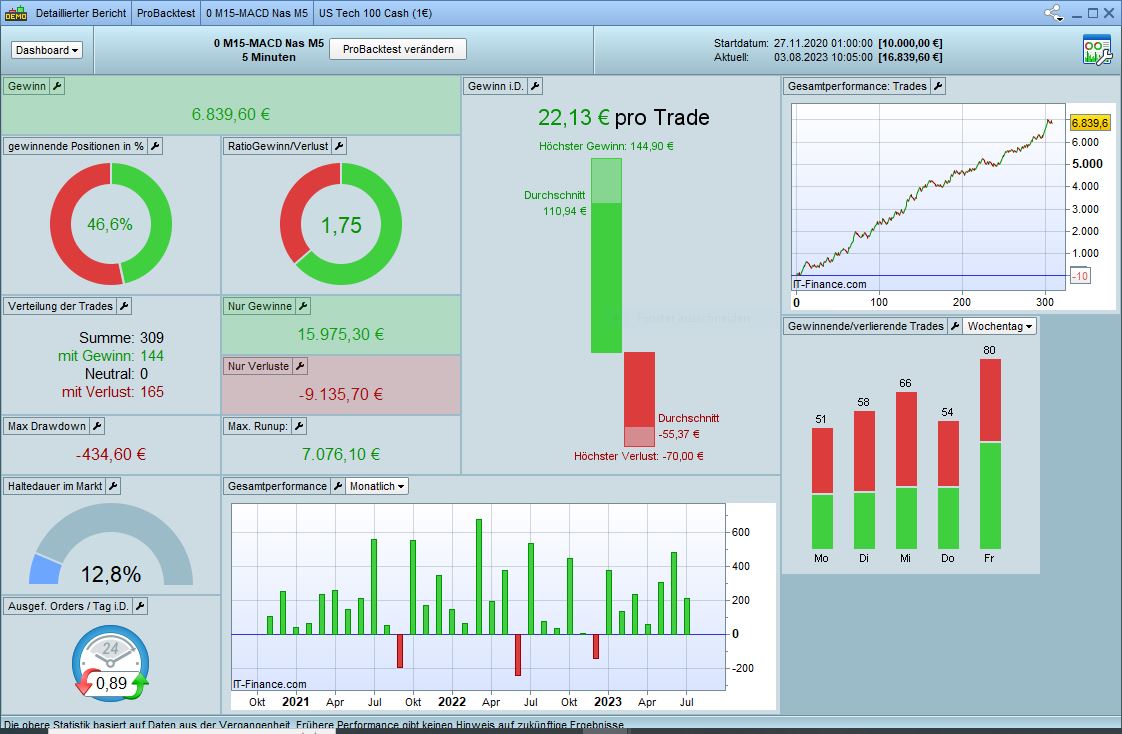Click the Aktuell 03.08.2023 text
The height and width of the screenshot is (734, 1122).
[828, 57]
